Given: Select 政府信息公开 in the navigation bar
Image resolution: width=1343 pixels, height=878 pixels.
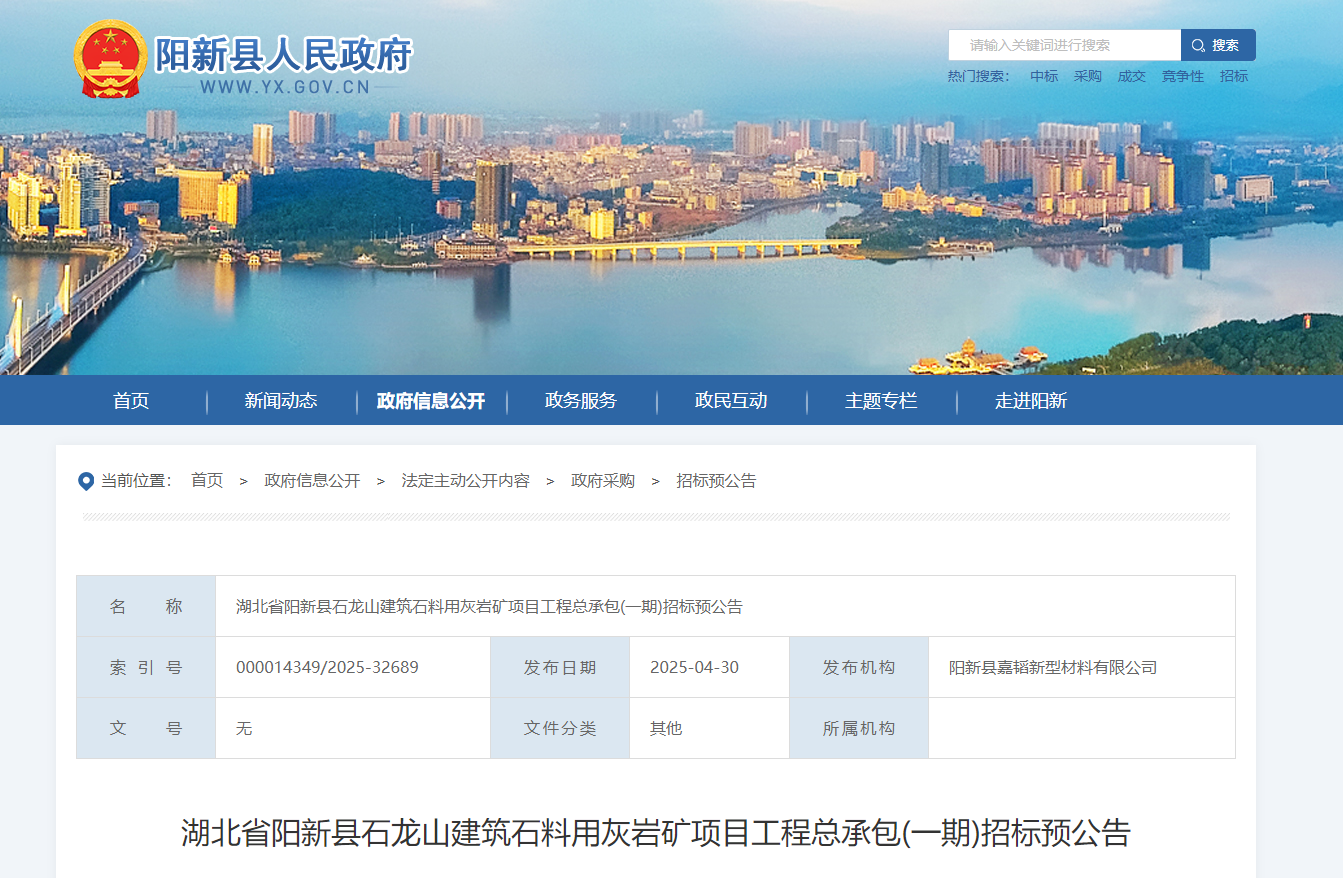Looking at the screenshot, I should (431, 401).
